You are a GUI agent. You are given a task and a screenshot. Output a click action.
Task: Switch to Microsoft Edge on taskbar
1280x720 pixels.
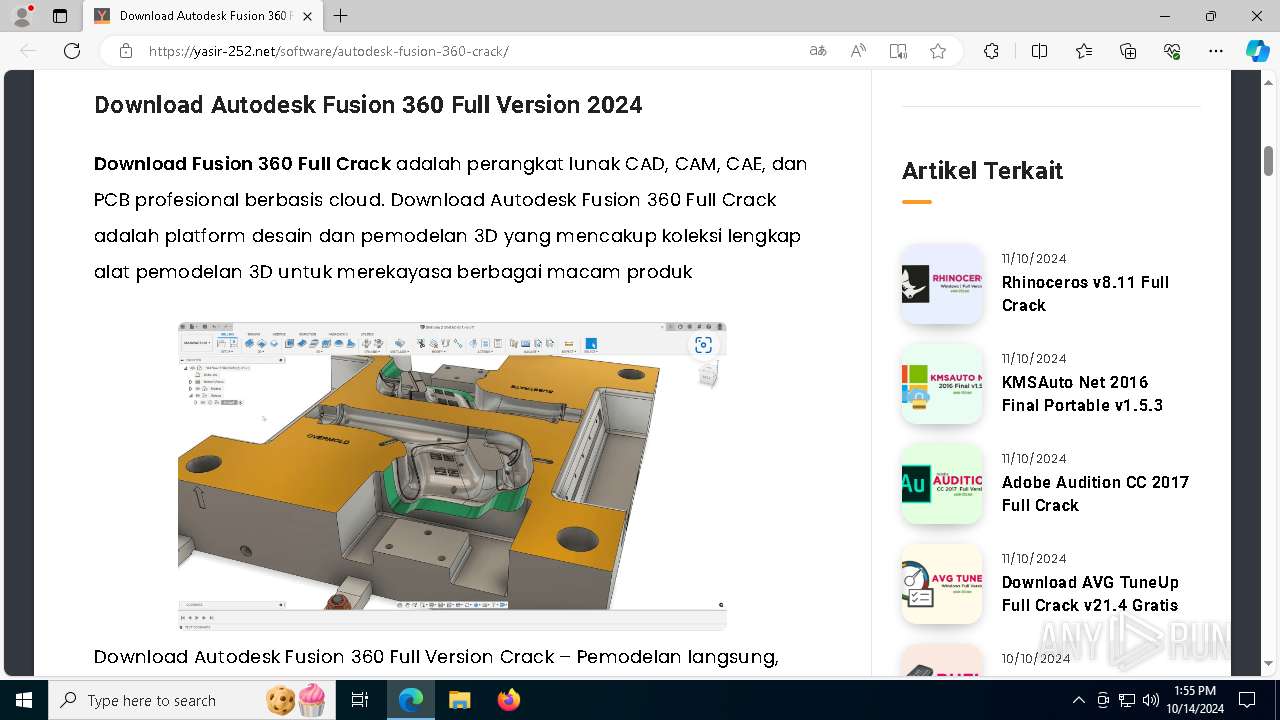click(411, 700)
